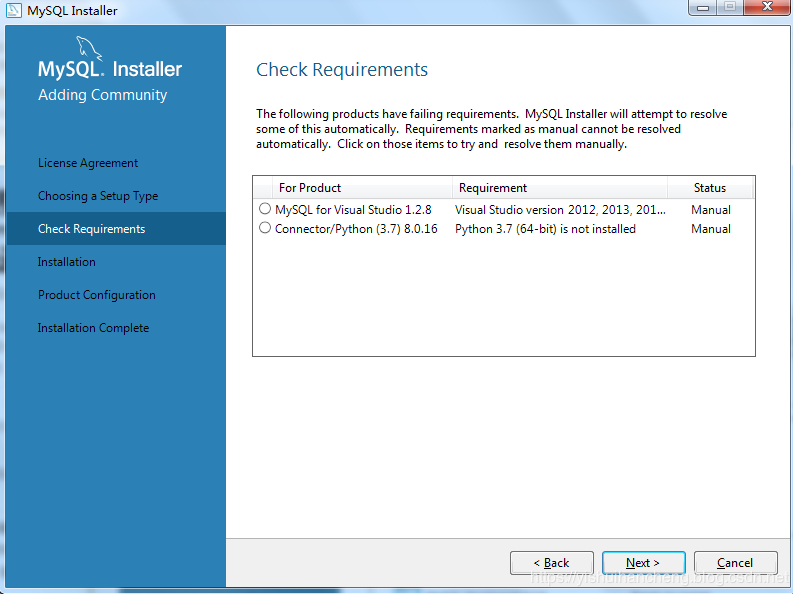Click the MySQL dolphin logo
Screen dimensions: 793x594
pos(90,48)
